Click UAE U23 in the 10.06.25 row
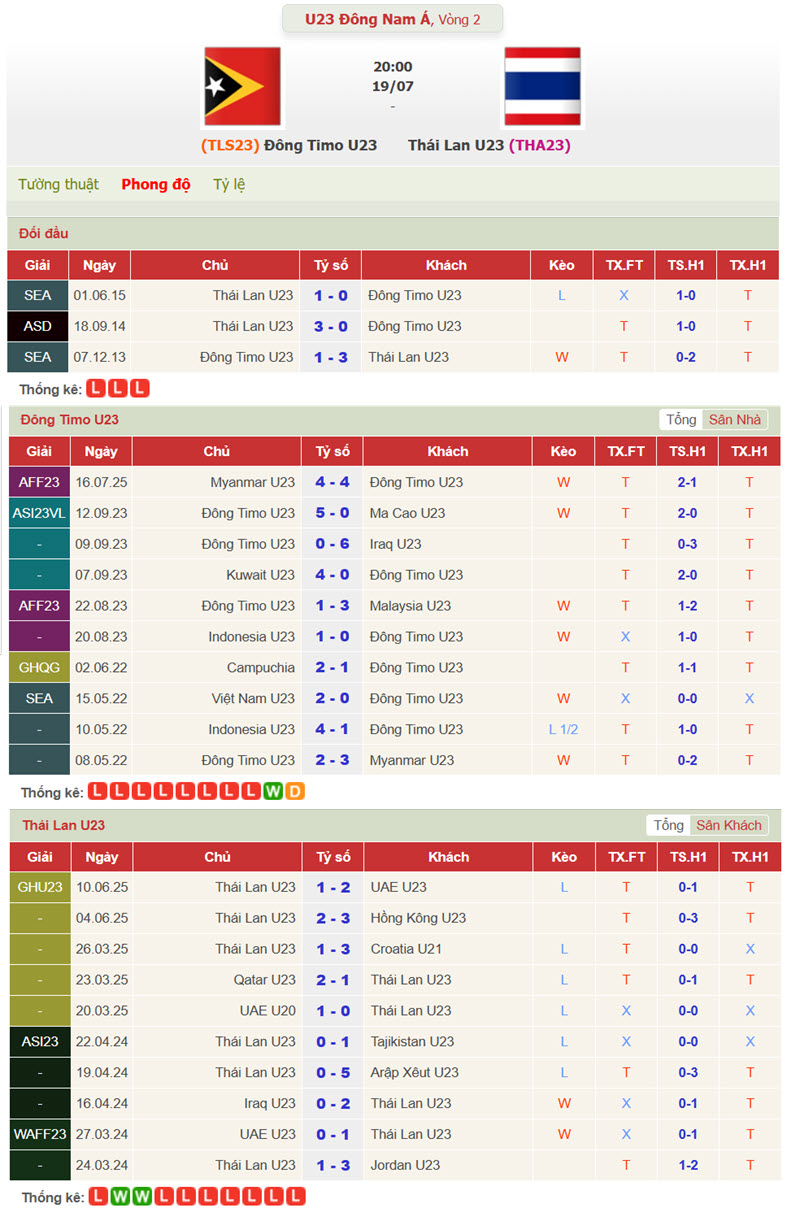Viewport: 800px width, 1208px height. (398, 887)
